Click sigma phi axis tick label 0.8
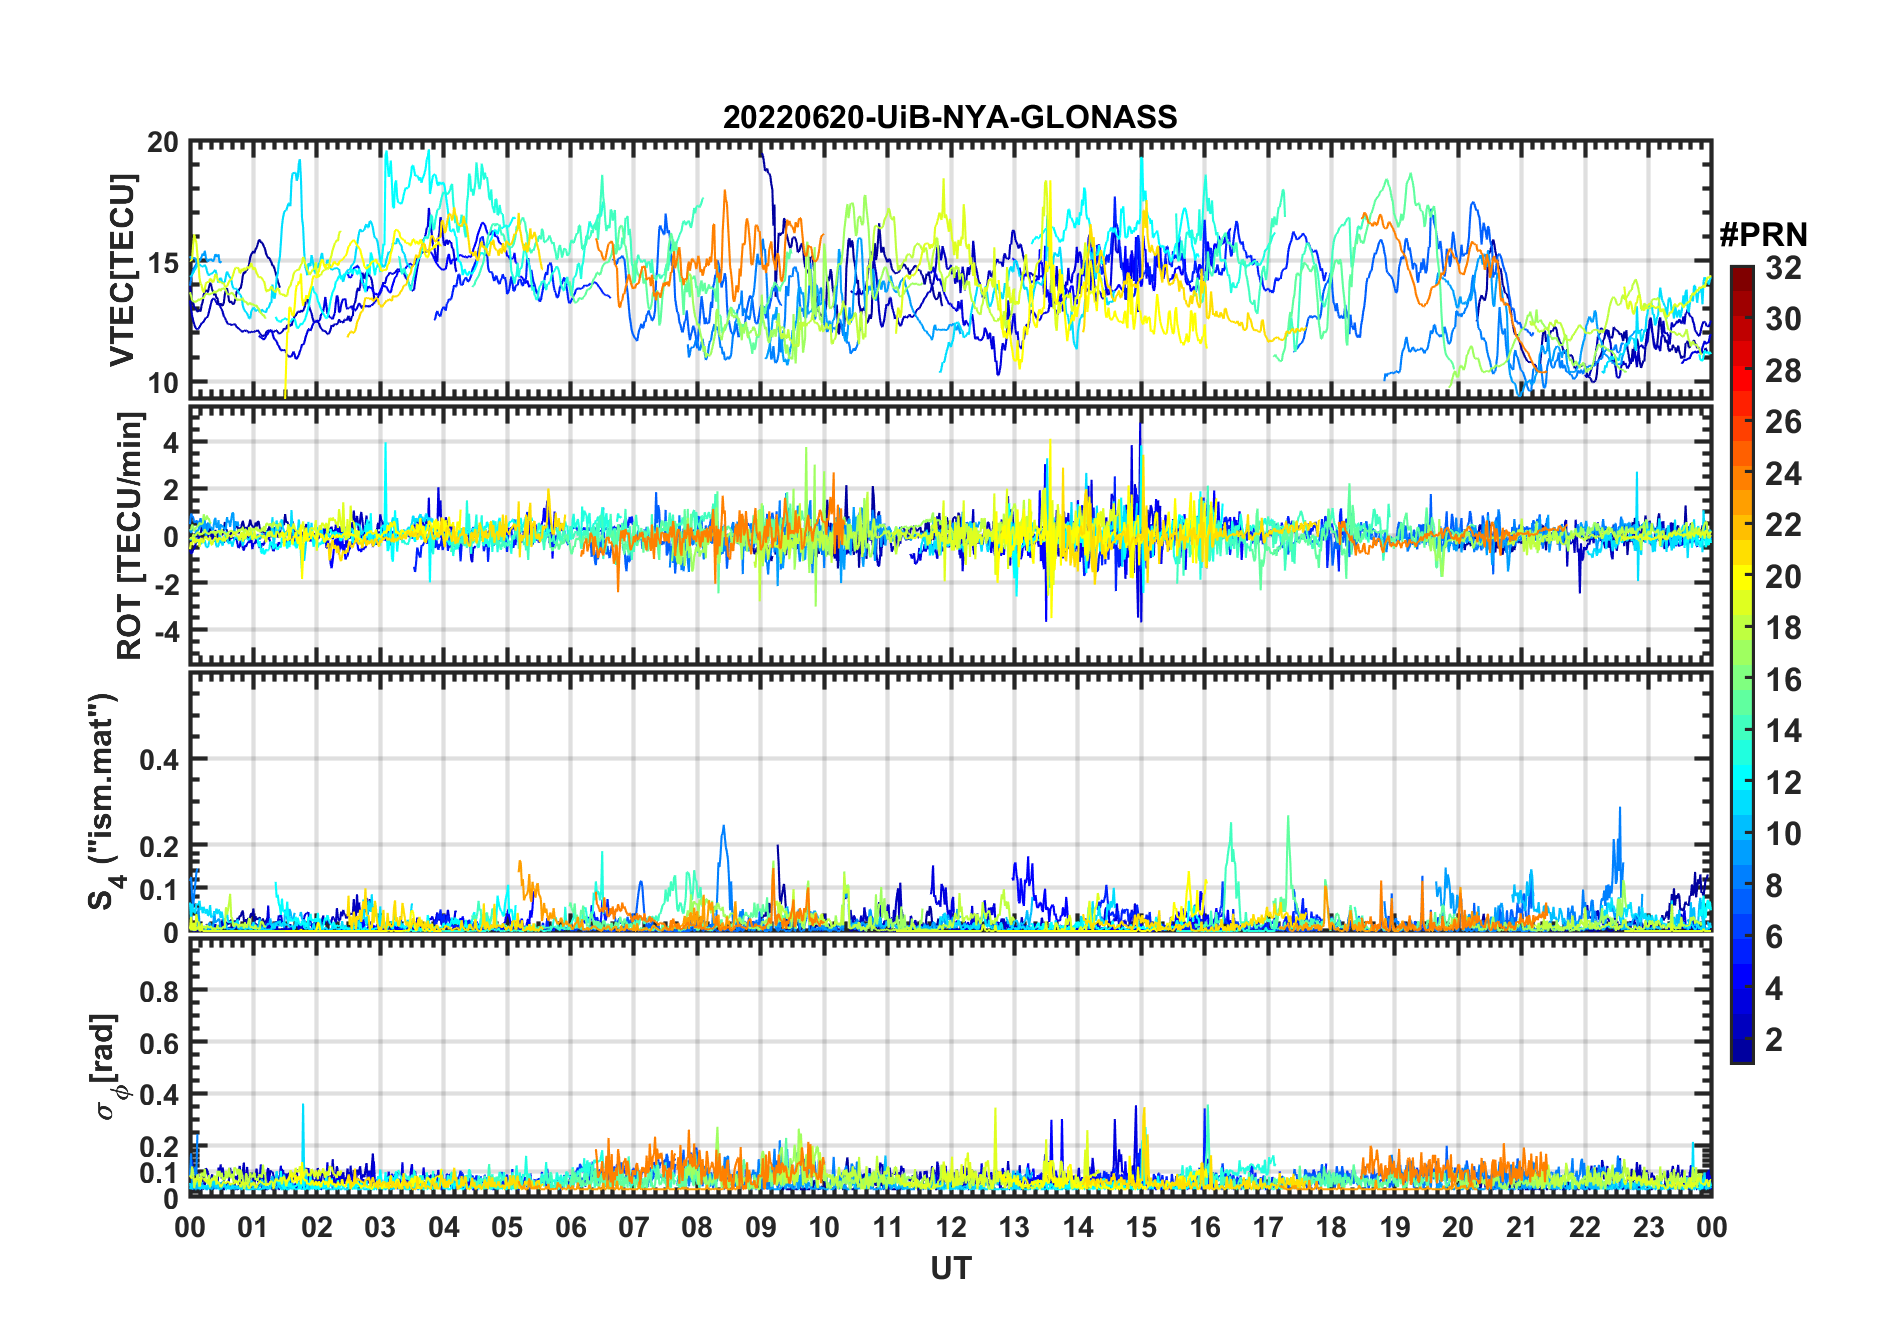Viewport: 1902px width, 1330px height. coord(159,991)
